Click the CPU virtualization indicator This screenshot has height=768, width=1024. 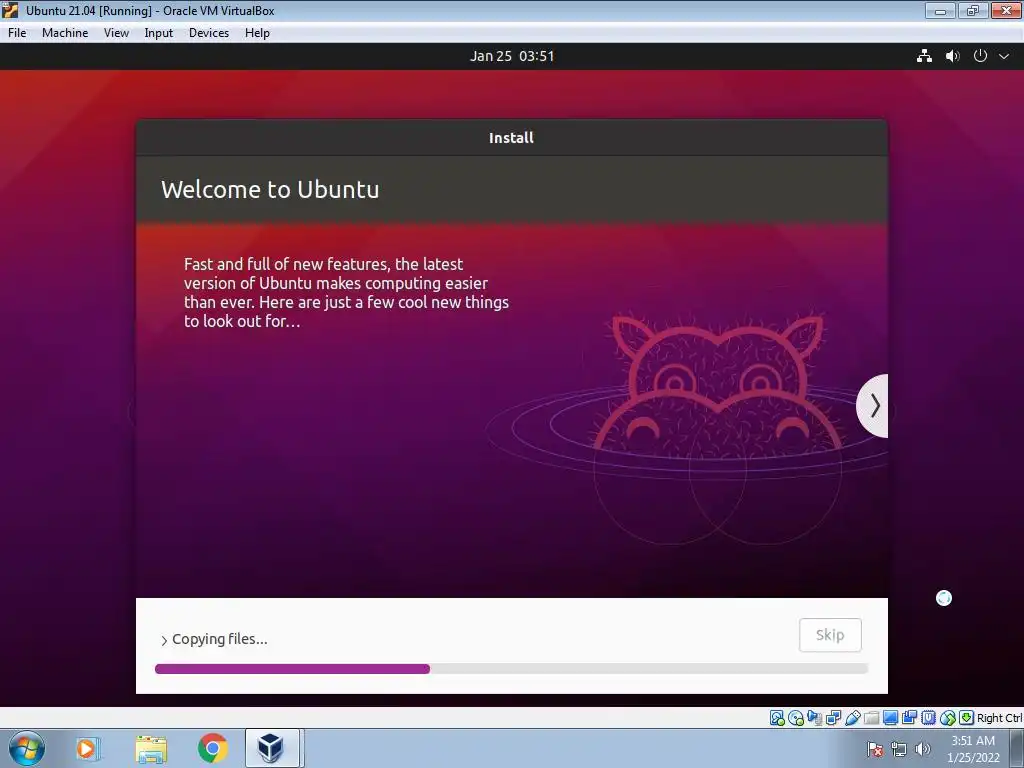tap(928, 718)
